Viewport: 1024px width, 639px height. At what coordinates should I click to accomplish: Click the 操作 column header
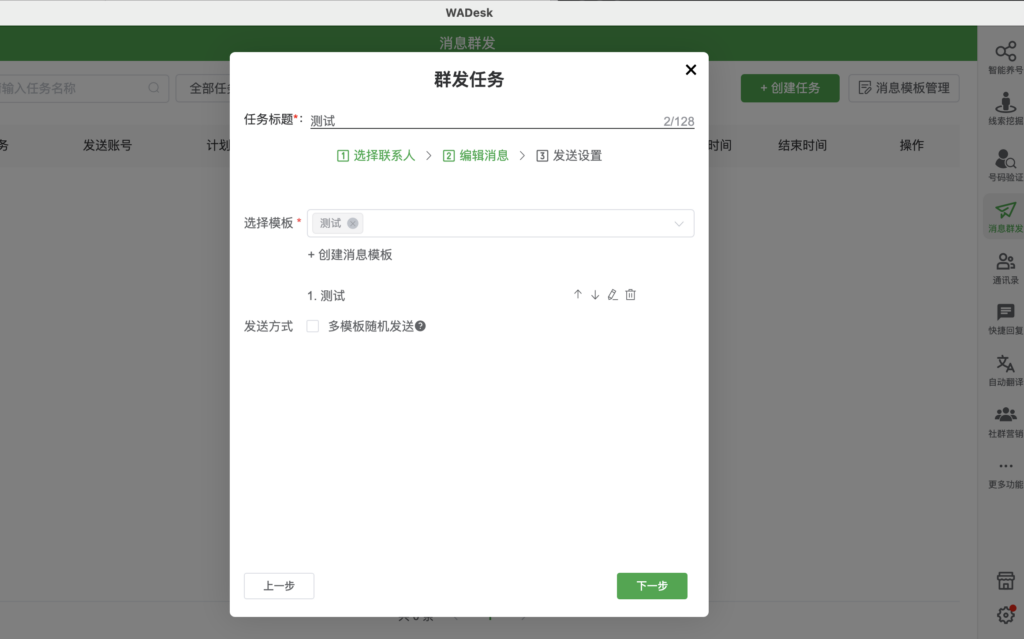point(912,146)
